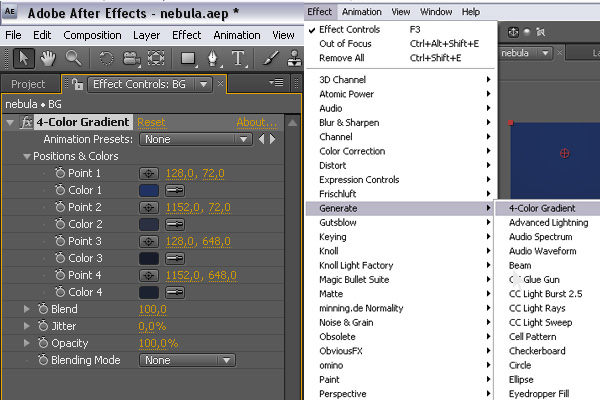
Task: Expand the Jitter property
Action: tap(26, 326)
